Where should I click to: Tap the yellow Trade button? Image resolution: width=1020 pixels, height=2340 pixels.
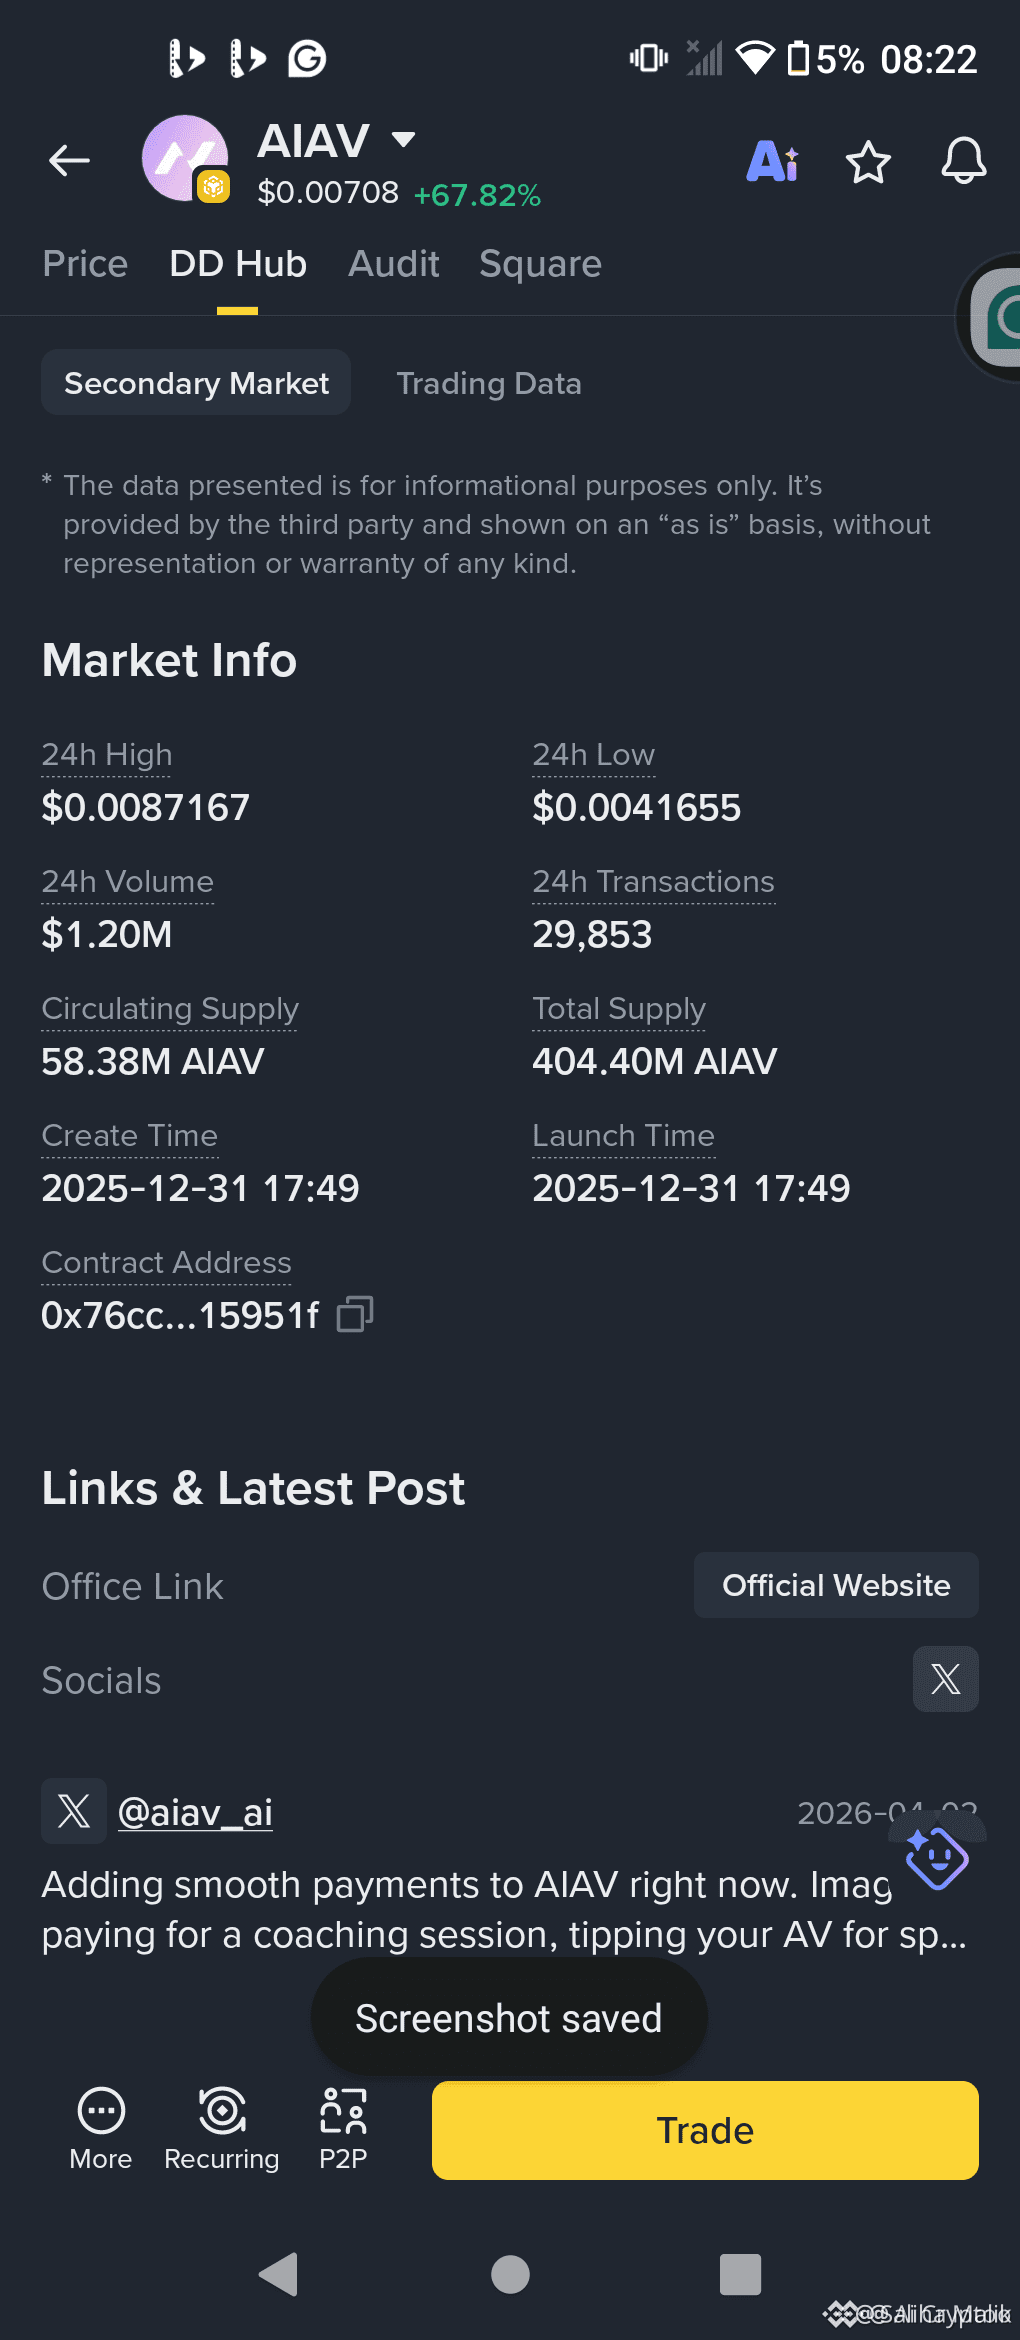[x=705, y=2130]
